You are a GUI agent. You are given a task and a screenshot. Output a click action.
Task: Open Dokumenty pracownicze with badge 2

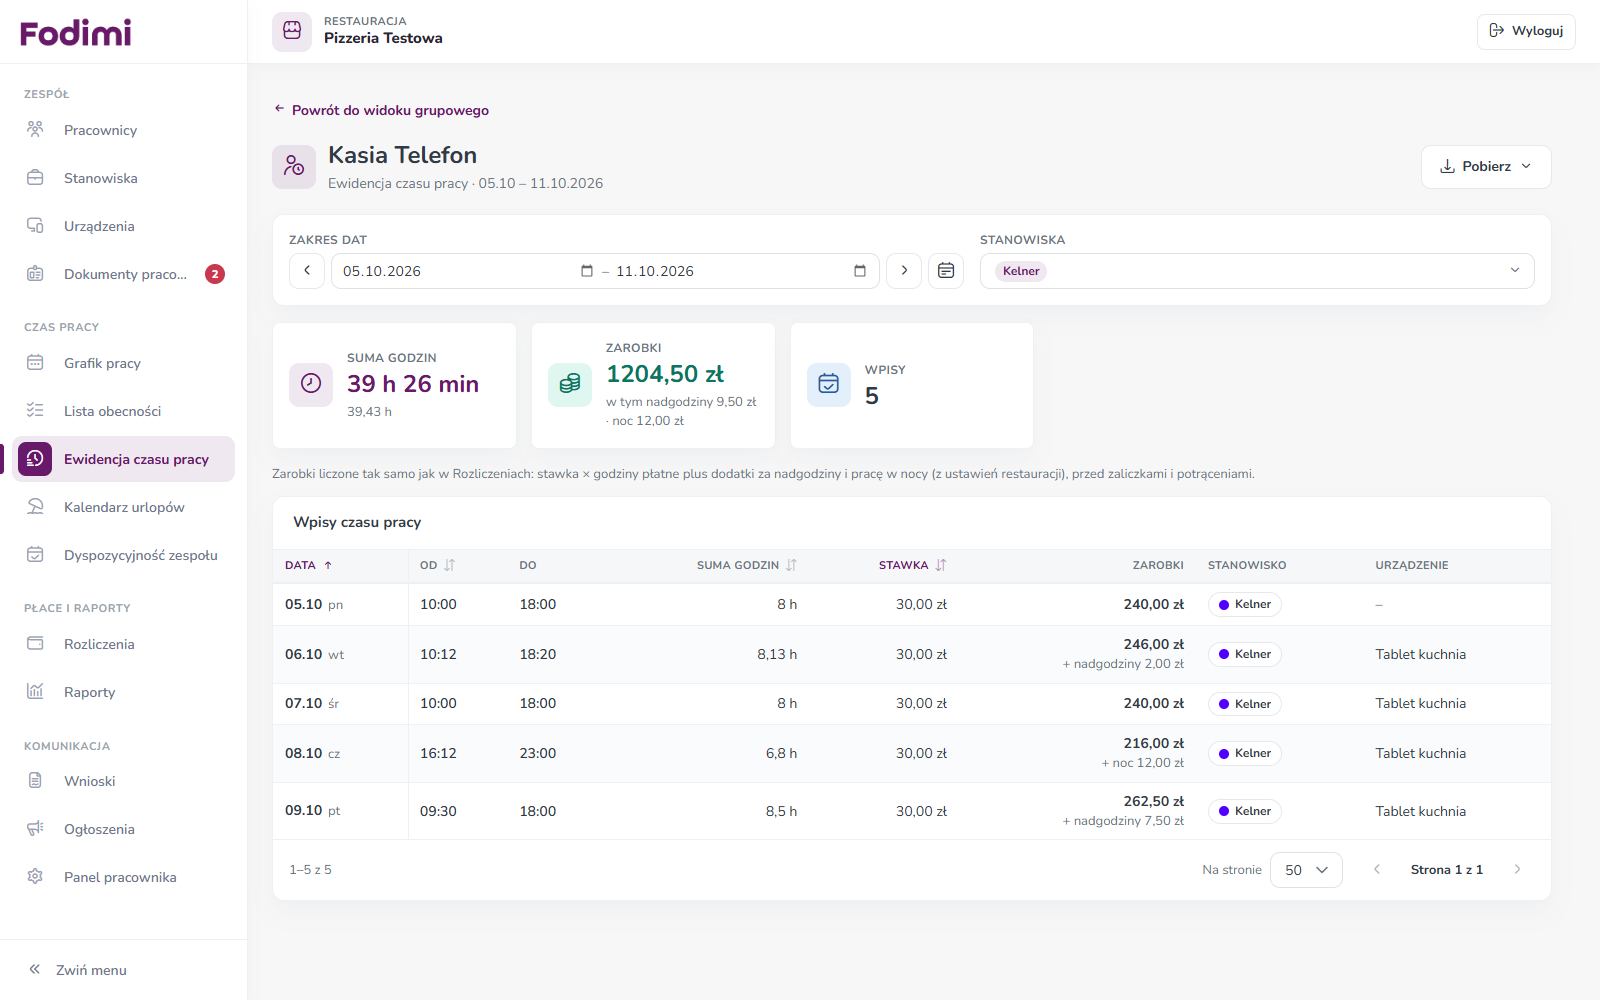(x=124, y=274)
